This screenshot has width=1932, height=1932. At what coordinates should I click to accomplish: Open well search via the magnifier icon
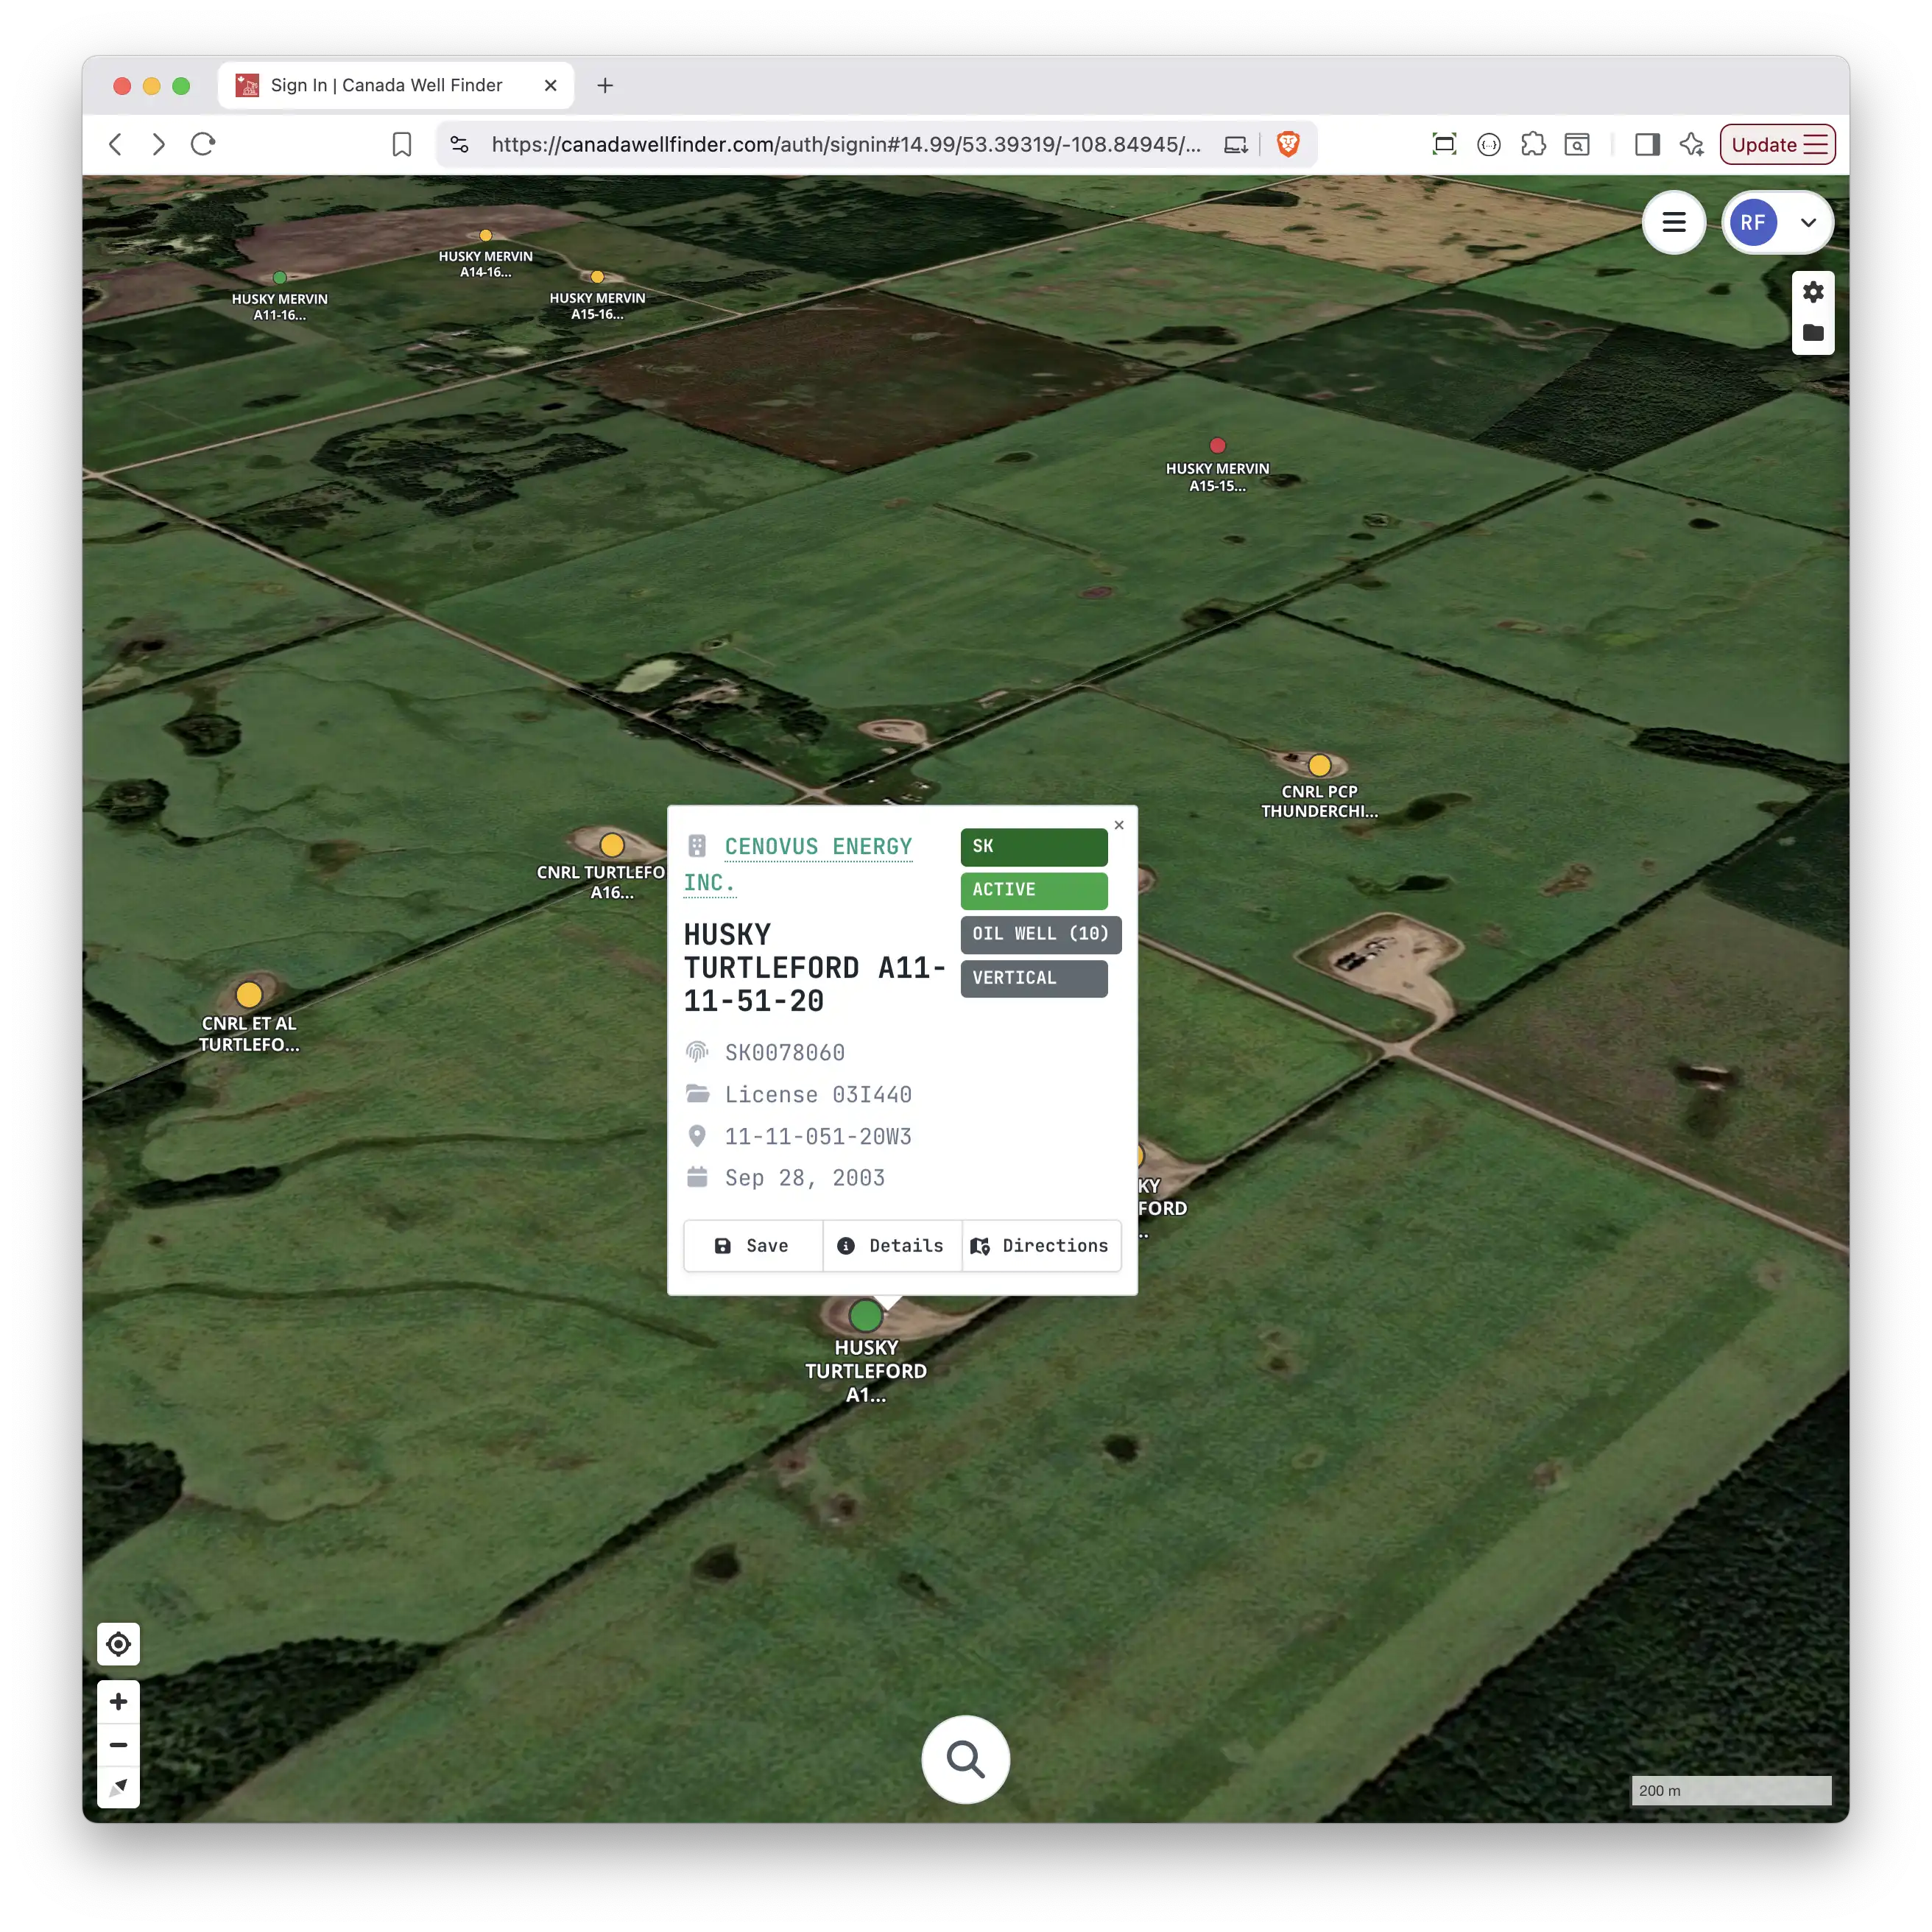click(964, 1759)
